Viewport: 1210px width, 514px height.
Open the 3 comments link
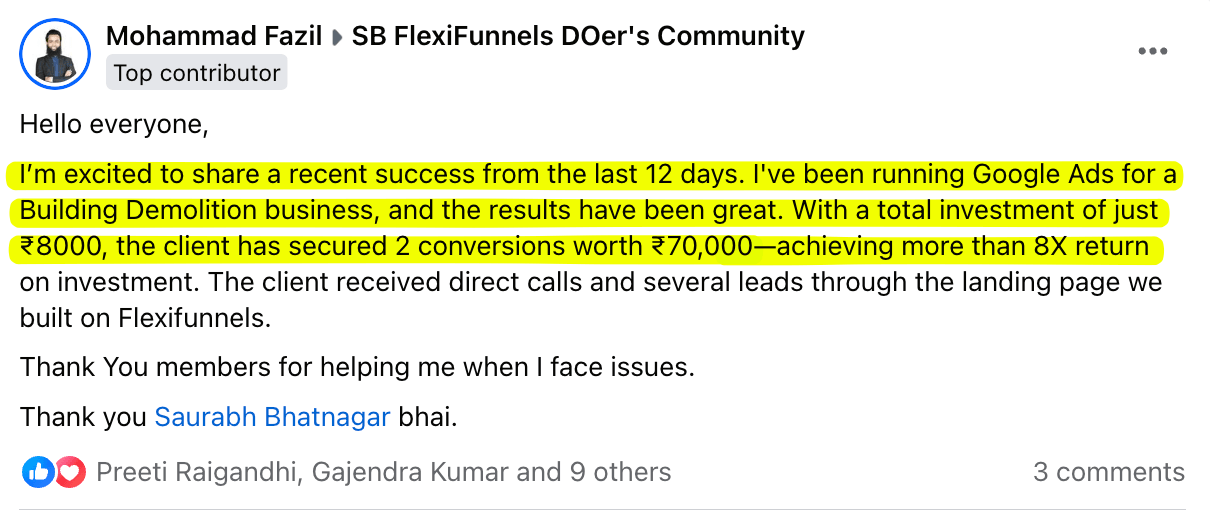pyautogui.click(x=1108, y=472)
